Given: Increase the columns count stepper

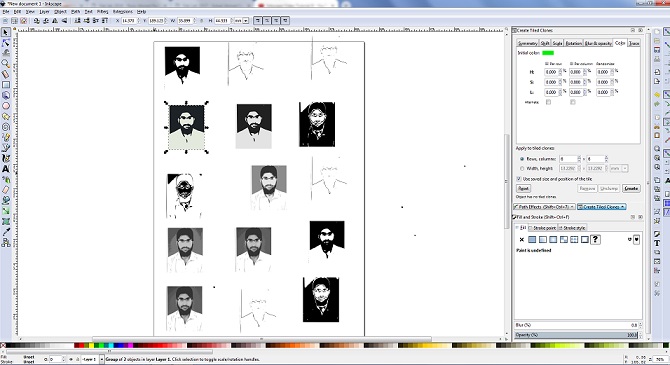Looking at the screenshot, I should point(606,157).
